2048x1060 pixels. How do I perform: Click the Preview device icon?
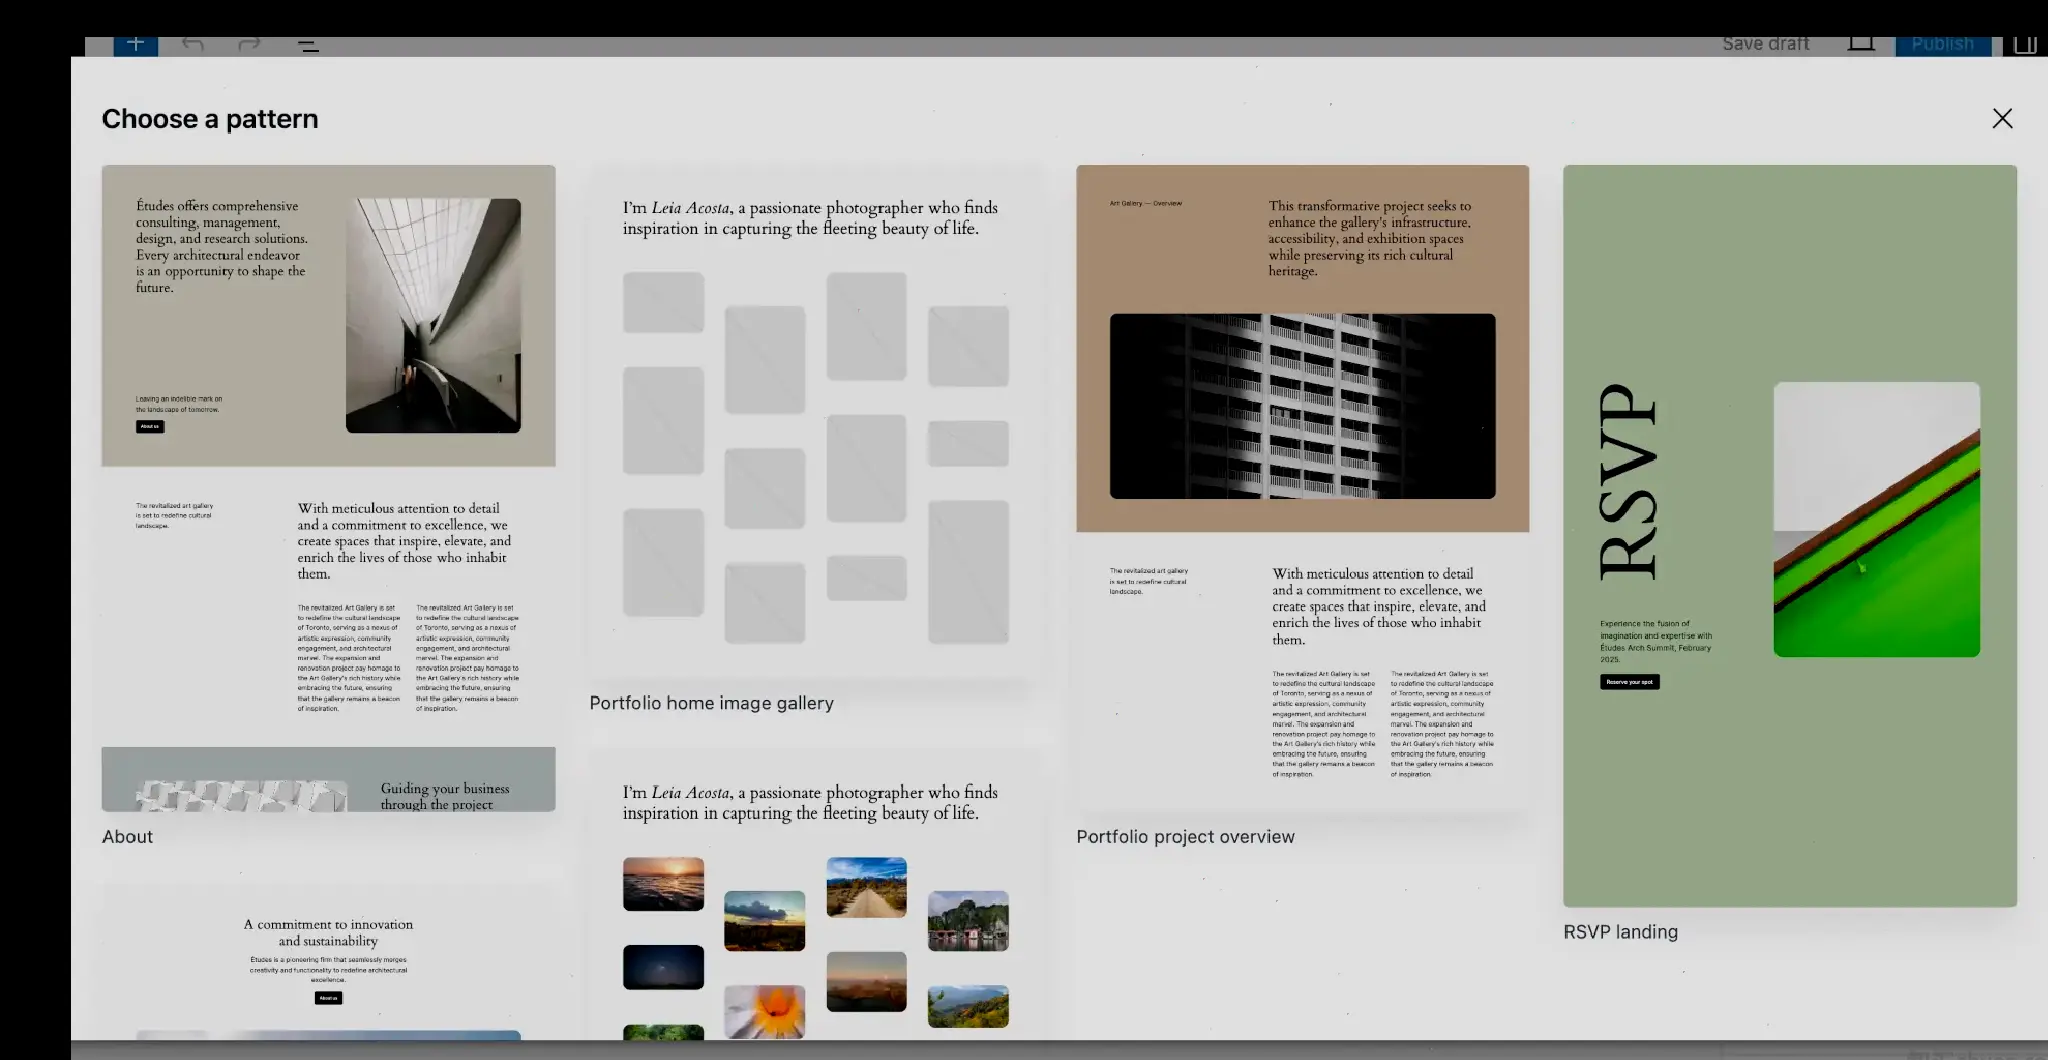[x=1861, y=45]
